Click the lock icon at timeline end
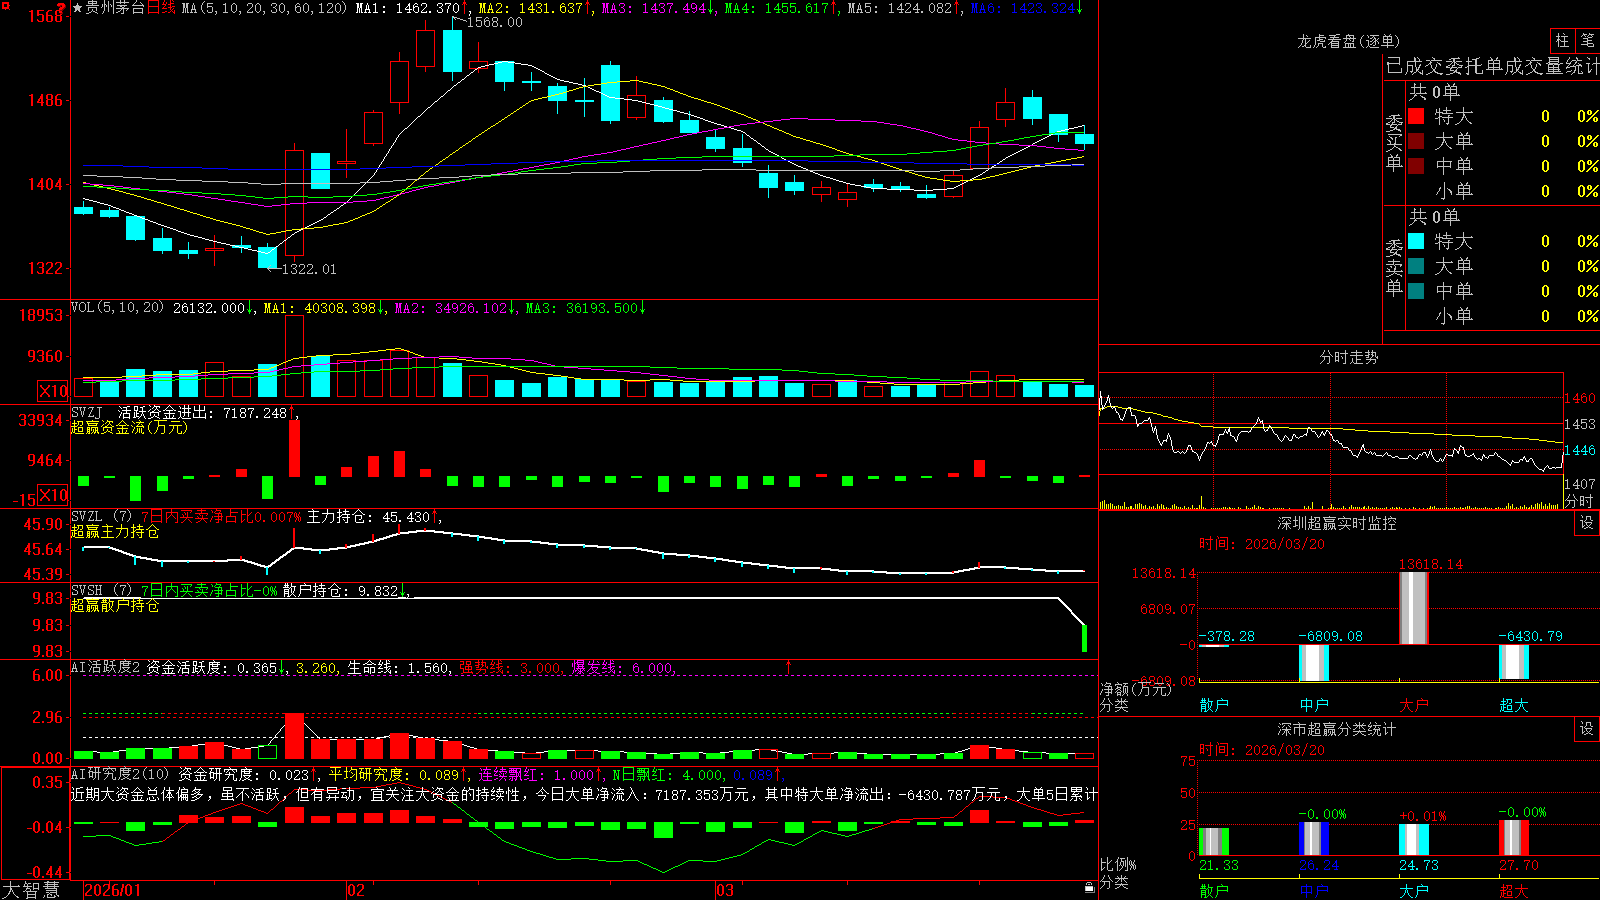 coord(1090,888)
